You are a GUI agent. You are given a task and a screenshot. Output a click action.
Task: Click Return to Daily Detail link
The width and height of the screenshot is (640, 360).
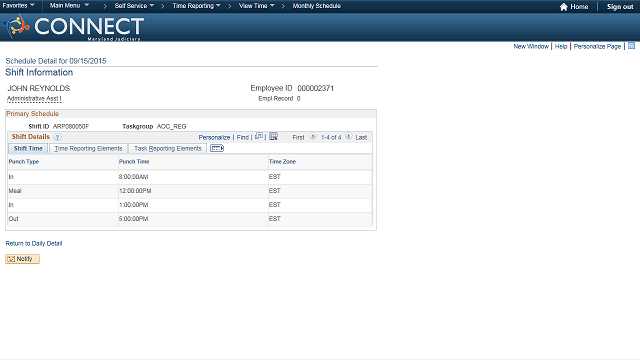(34, 244)
